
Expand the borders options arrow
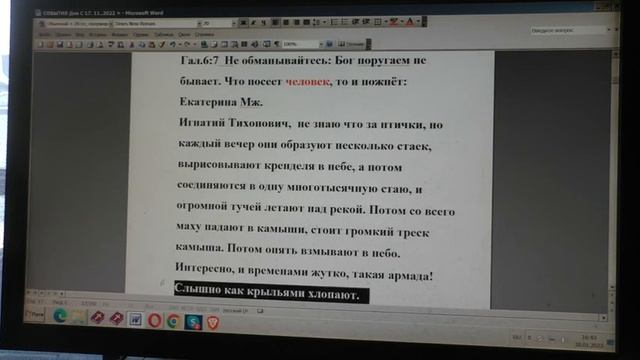coord(386,22)
